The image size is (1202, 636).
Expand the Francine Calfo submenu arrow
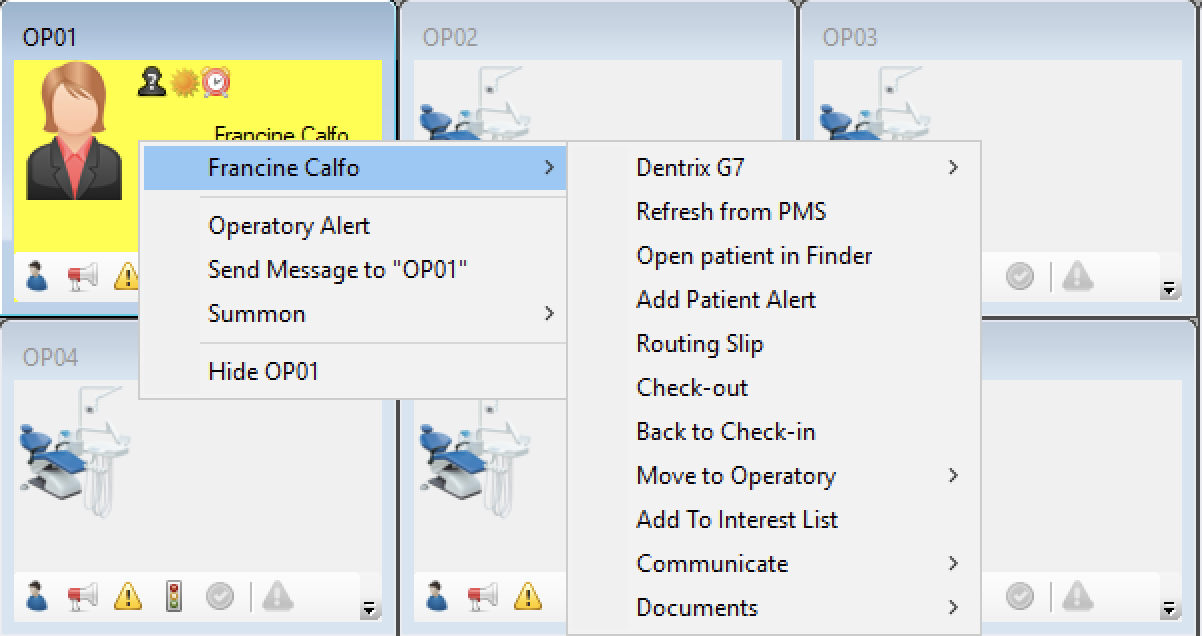(x=548, y=168)
